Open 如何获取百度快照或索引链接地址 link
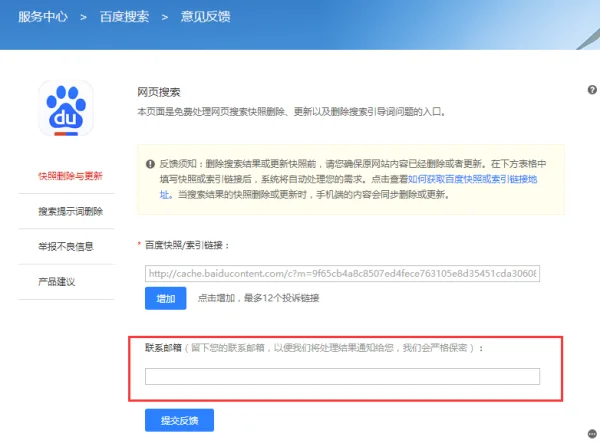The height and width of the screenshot is (447, 600). [x=472, y=179]
